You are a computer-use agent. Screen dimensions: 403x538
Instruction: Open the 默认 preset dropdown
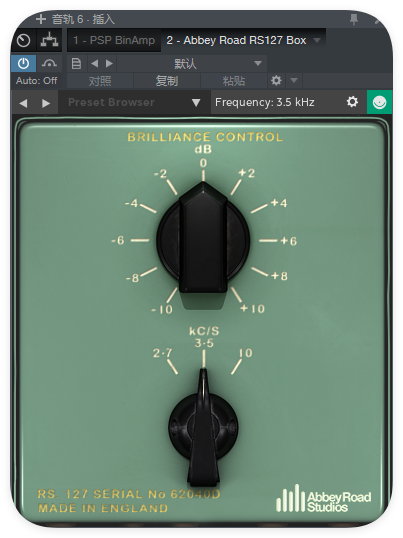click(192, 63)
